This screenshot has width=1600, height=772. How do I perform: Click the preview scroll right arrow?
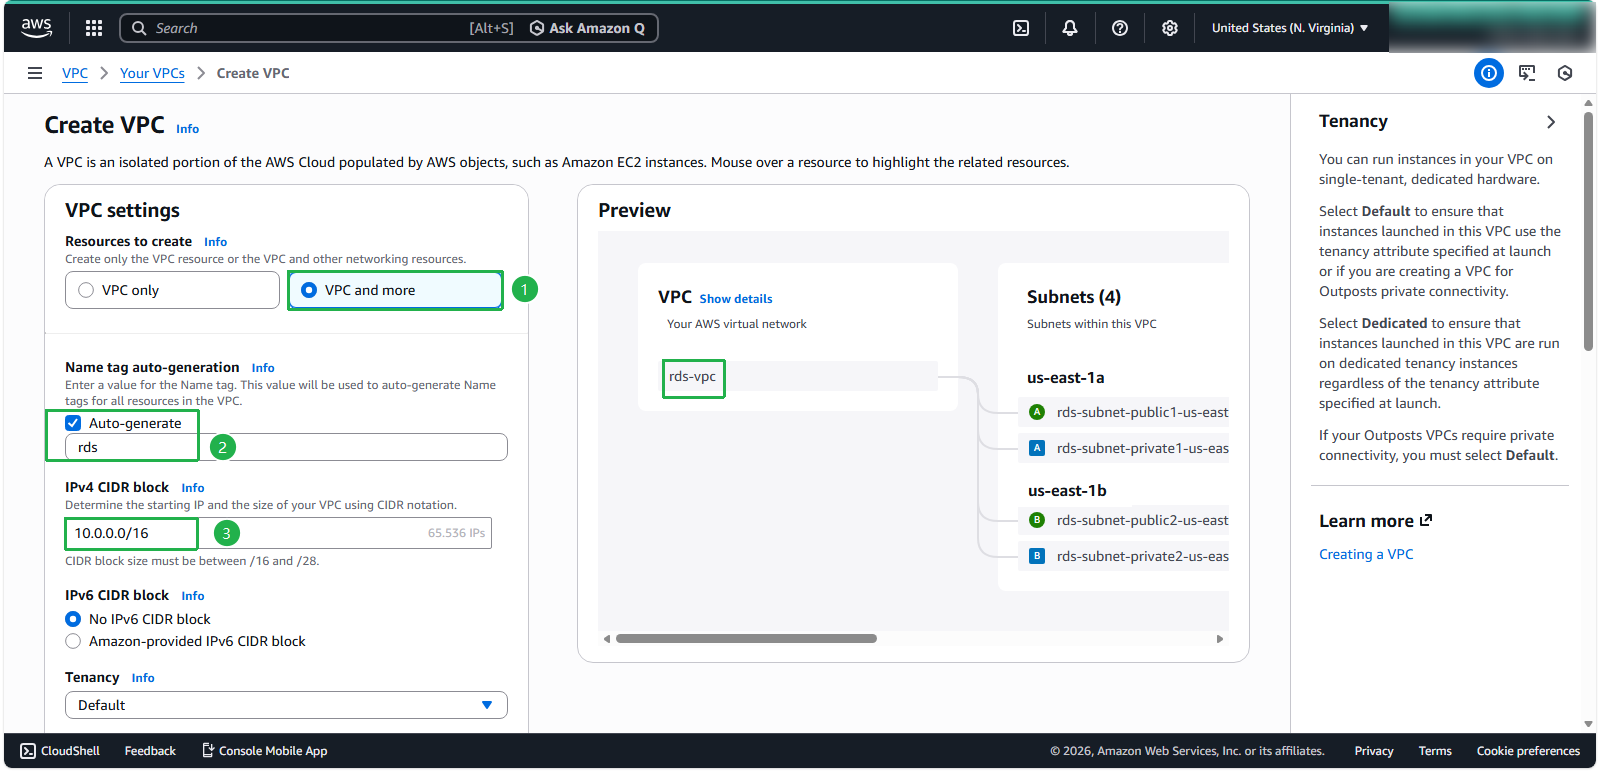click(x=1219, y=638)
